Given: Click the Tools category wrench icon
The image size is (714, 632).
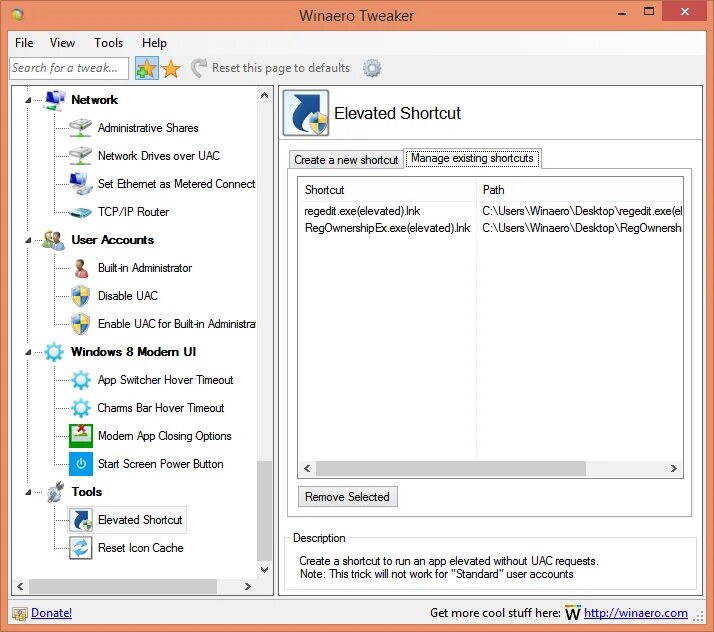Looking at the screenshot, I should point(55,492).
